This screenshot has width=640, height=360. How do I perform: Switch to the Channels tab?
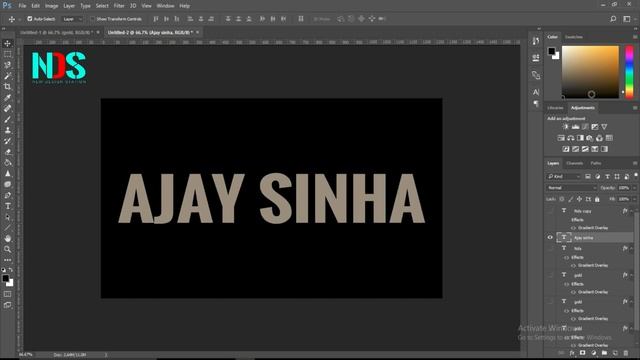pyautogui.click(x=574, y=163)
